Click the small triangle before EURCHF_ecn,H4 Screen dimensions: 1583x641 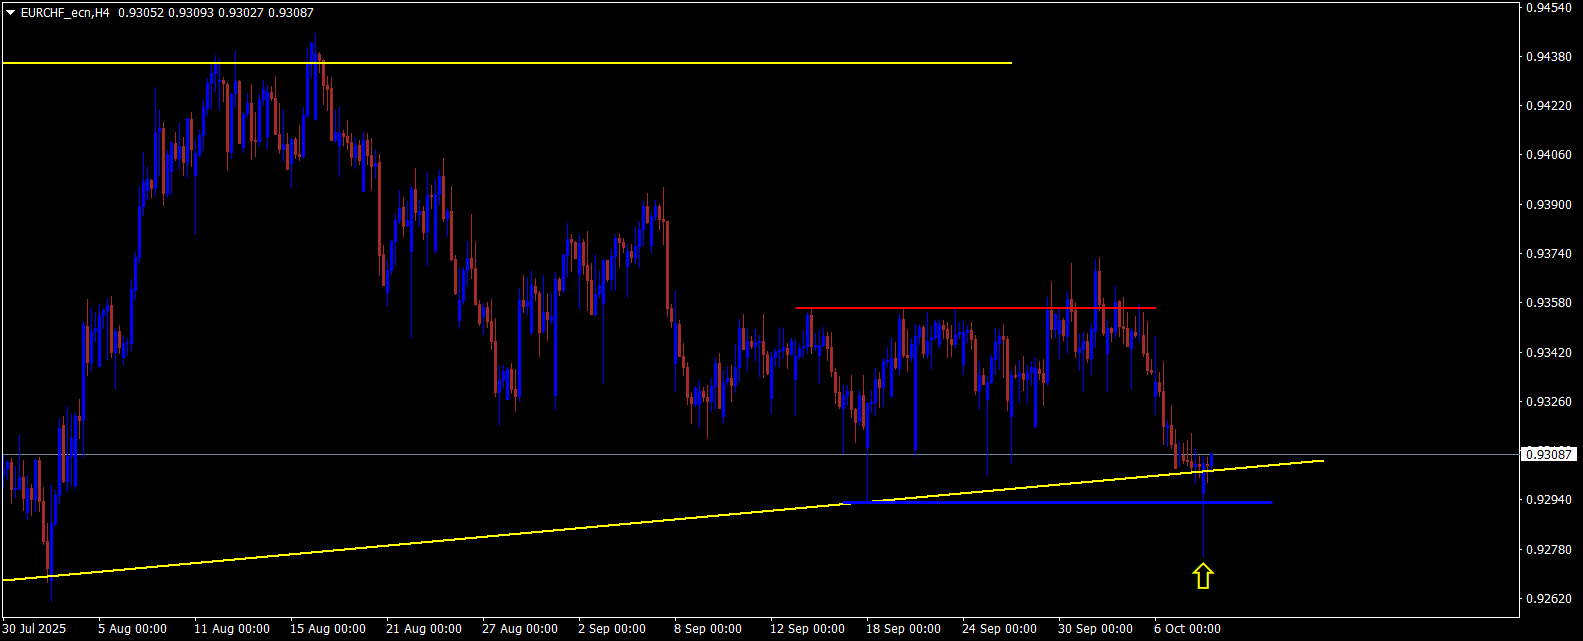point(11,13)
